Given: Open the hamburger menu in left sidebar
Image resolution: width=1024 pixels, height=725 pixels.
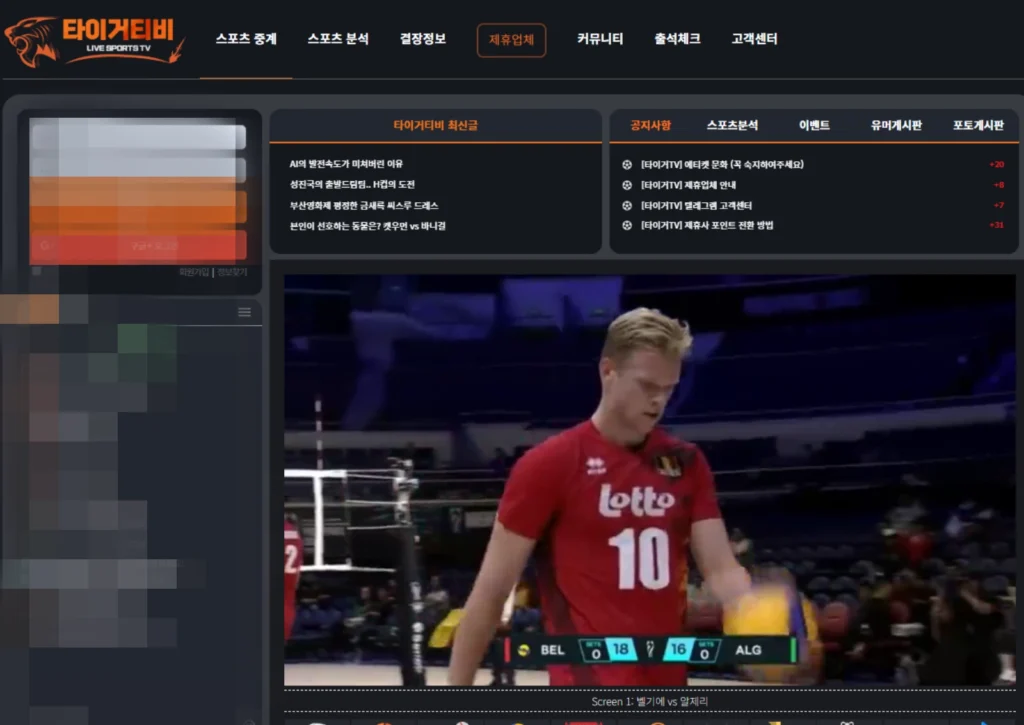Looking at the screenshot, I should tap(244, 312).
